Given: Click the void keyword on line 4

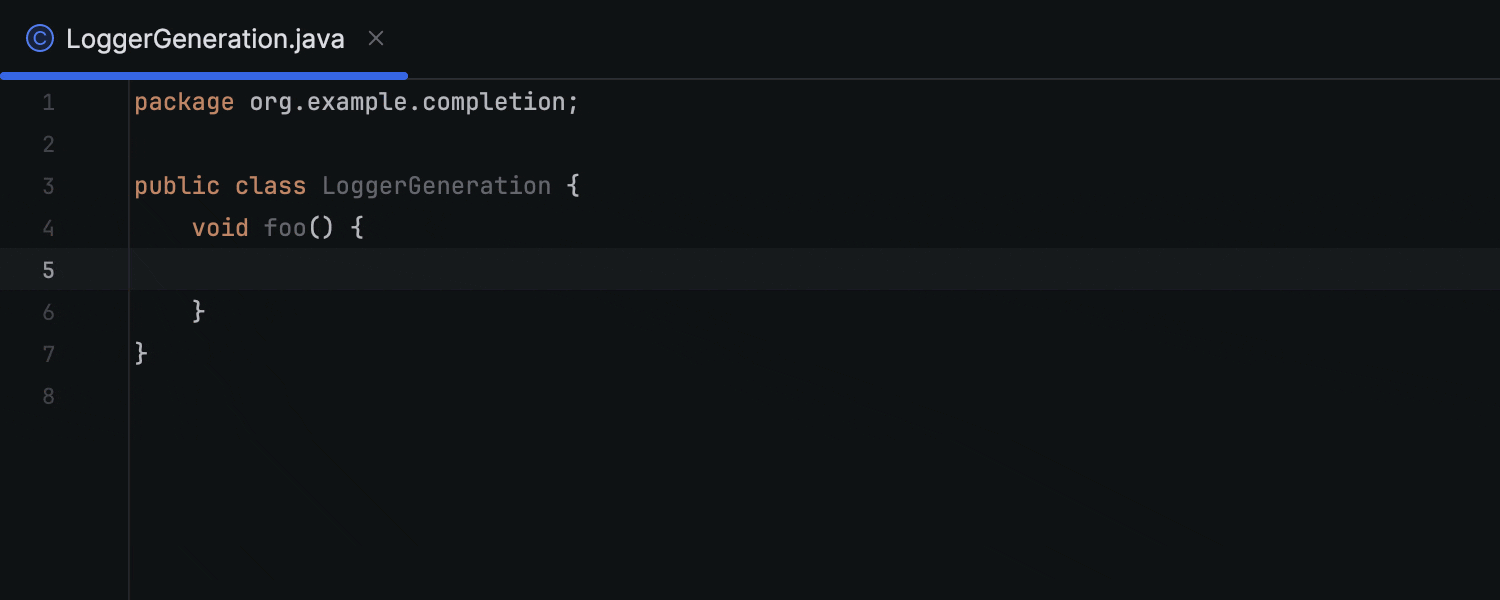Looking at the screenshot, I should click(x=220, y=227).
